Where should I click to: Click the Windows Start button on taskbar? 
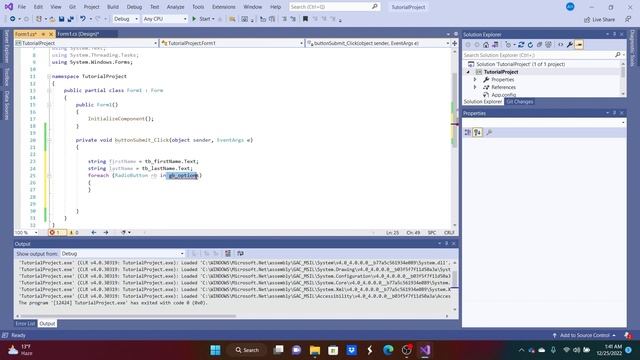pyautogui.click(x=215, y=350)
